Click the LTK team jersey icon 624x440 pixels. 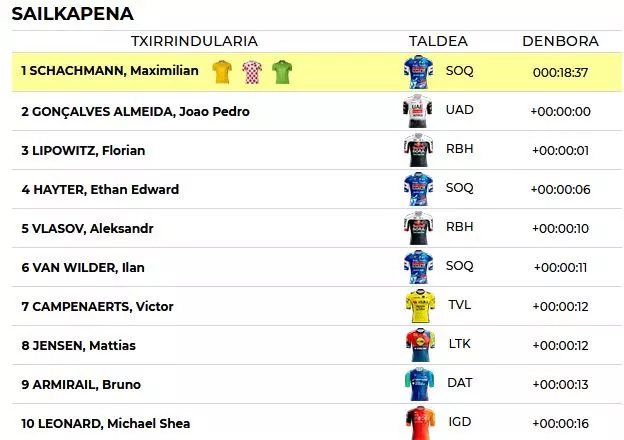(418, 345)
